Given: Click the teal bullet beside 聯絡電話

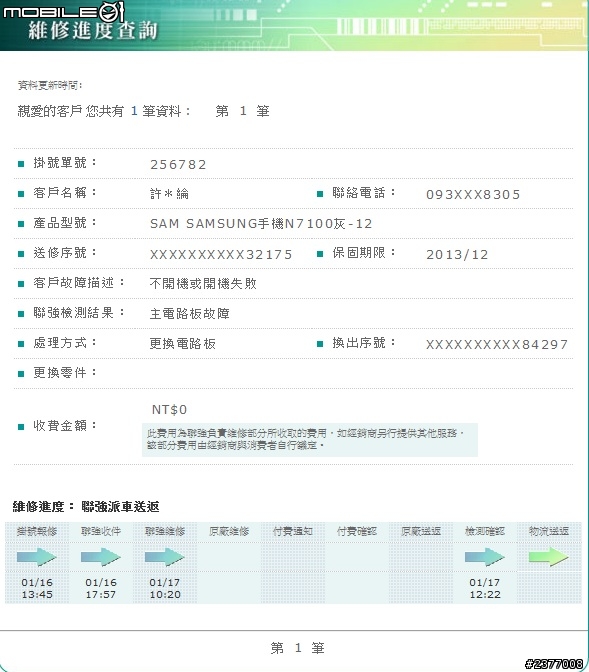Looking at the screenshot, I should [320, 194].
